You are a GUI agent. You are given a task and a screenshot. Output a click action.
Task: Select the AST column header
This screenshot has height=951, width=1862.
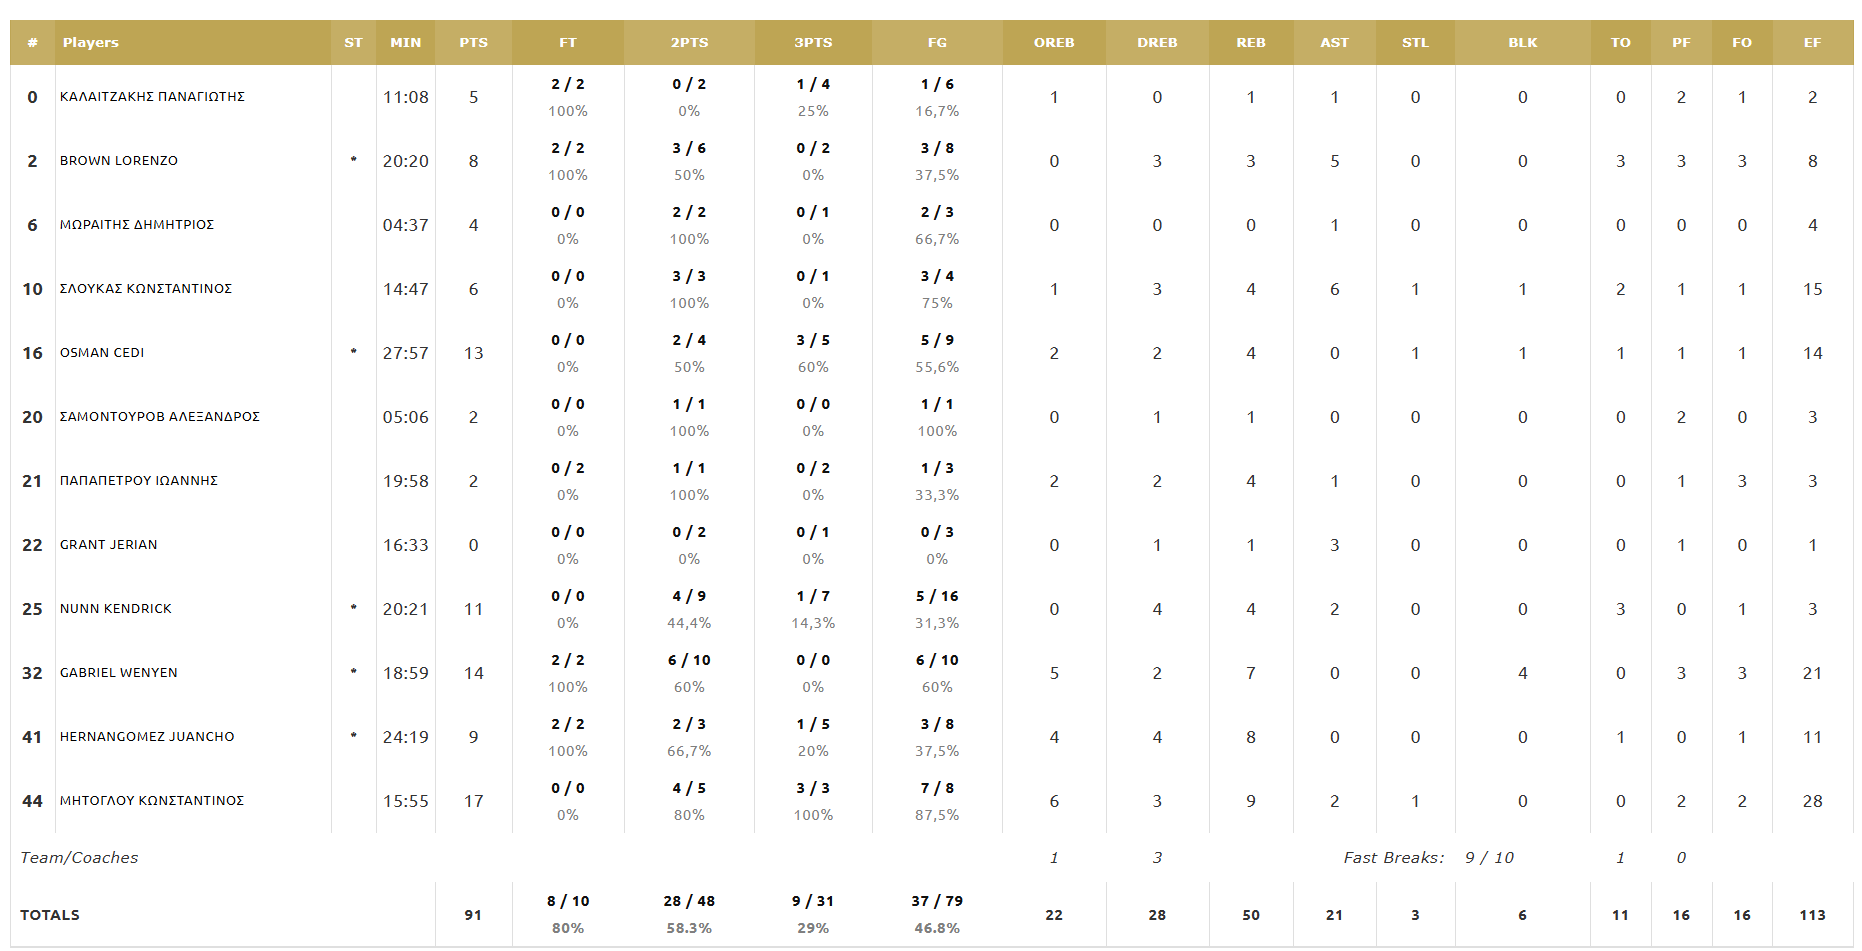click(1334, 43)
